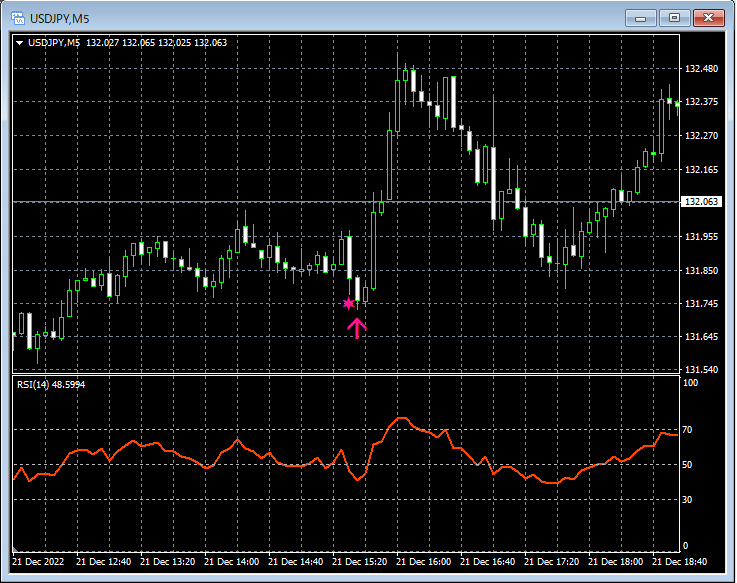
Task: Click the 21 Dec 13:20 time label
Action: click(x=167, y=561)
